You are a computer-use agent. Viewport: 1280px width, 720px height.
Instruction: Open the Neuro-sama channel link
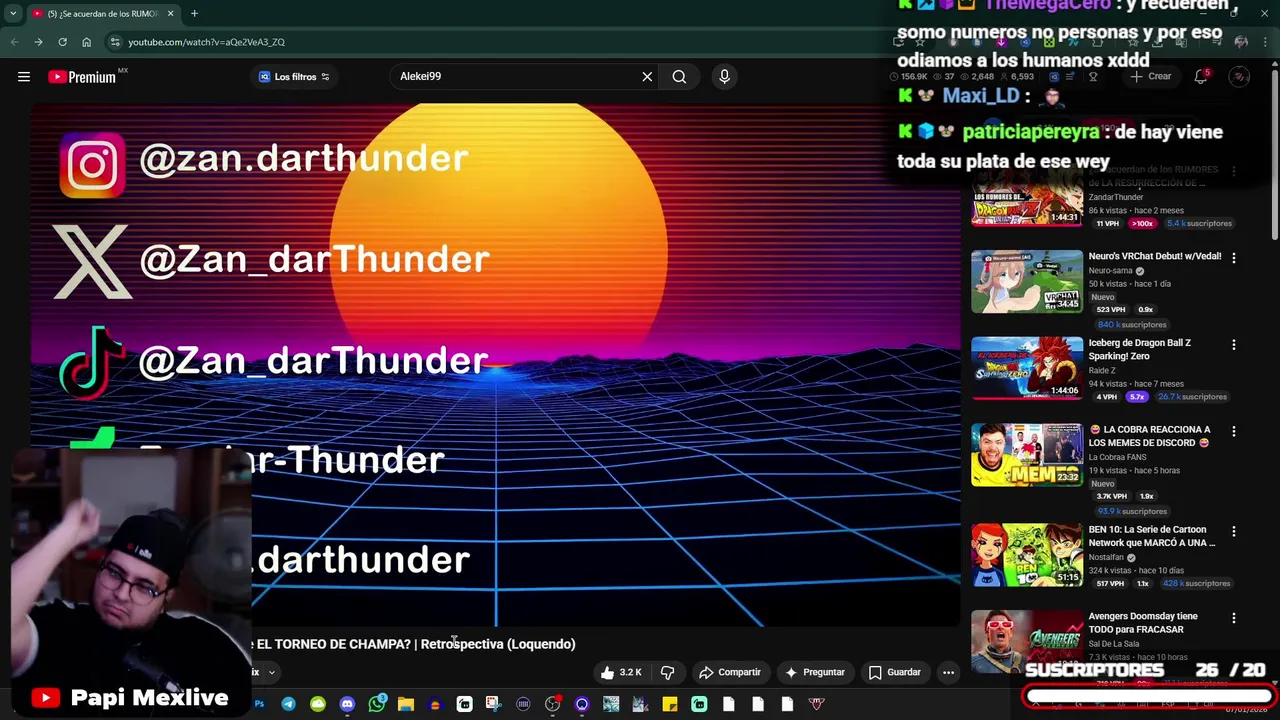coord(1110,271)
